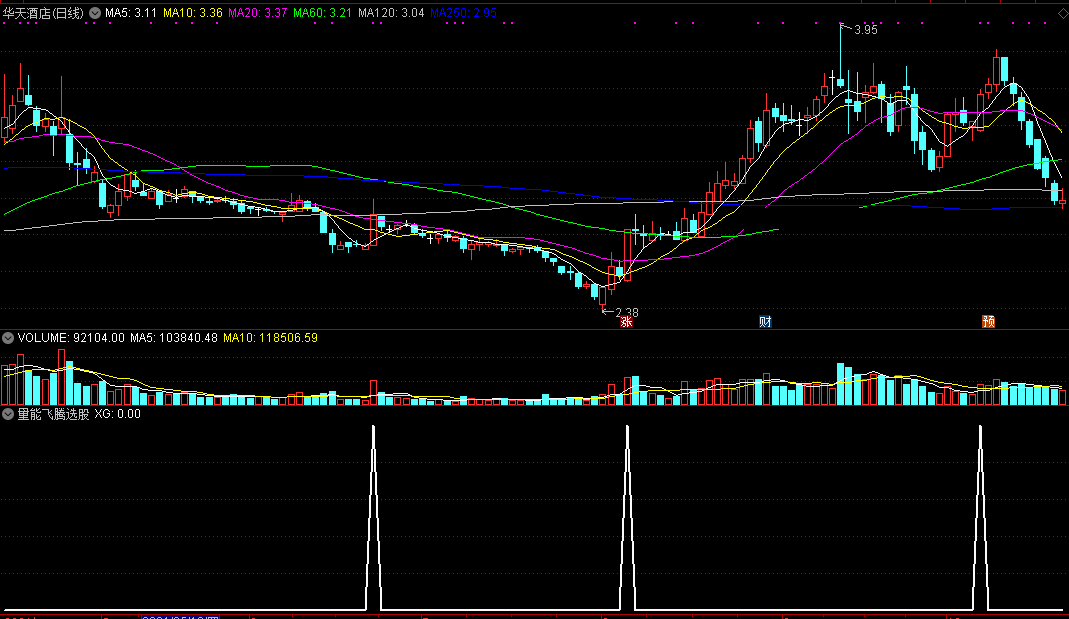Click the 2.38 low price annotation
This screenshot has height=619, width=1069.
coord(627,312)
